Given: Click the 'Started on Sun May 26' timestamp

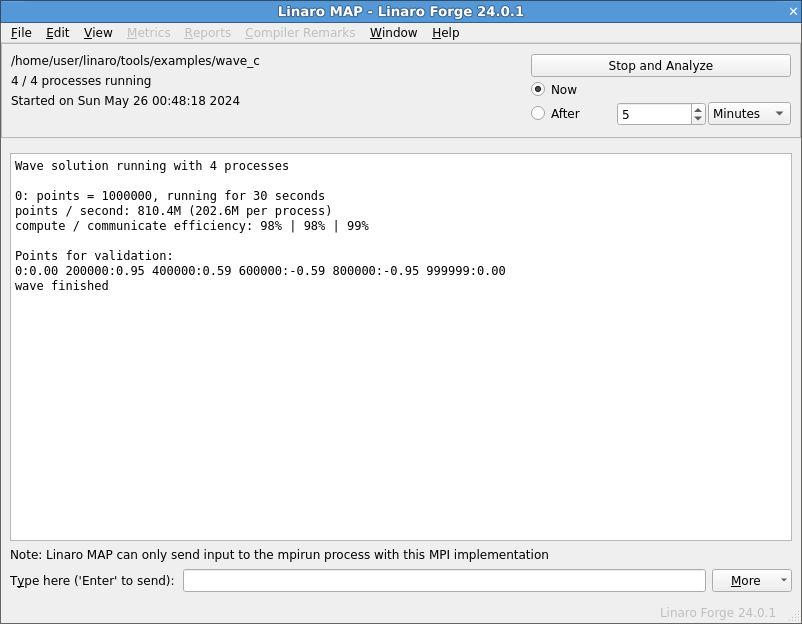Looking at the screenshot, I should [125, 101].
